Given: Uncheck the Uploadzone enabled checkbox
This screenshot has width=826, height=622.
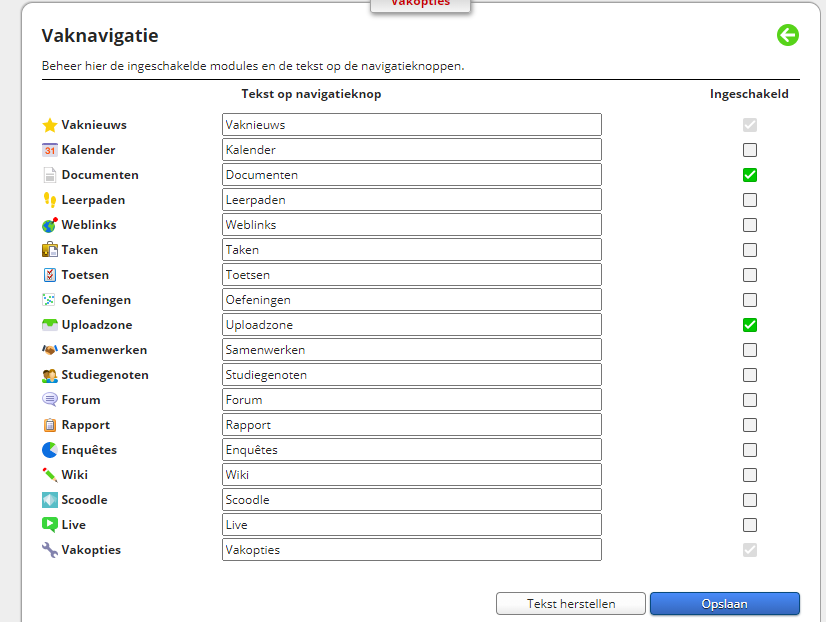Looking at the screenshot, I should [x=750, y=325].
